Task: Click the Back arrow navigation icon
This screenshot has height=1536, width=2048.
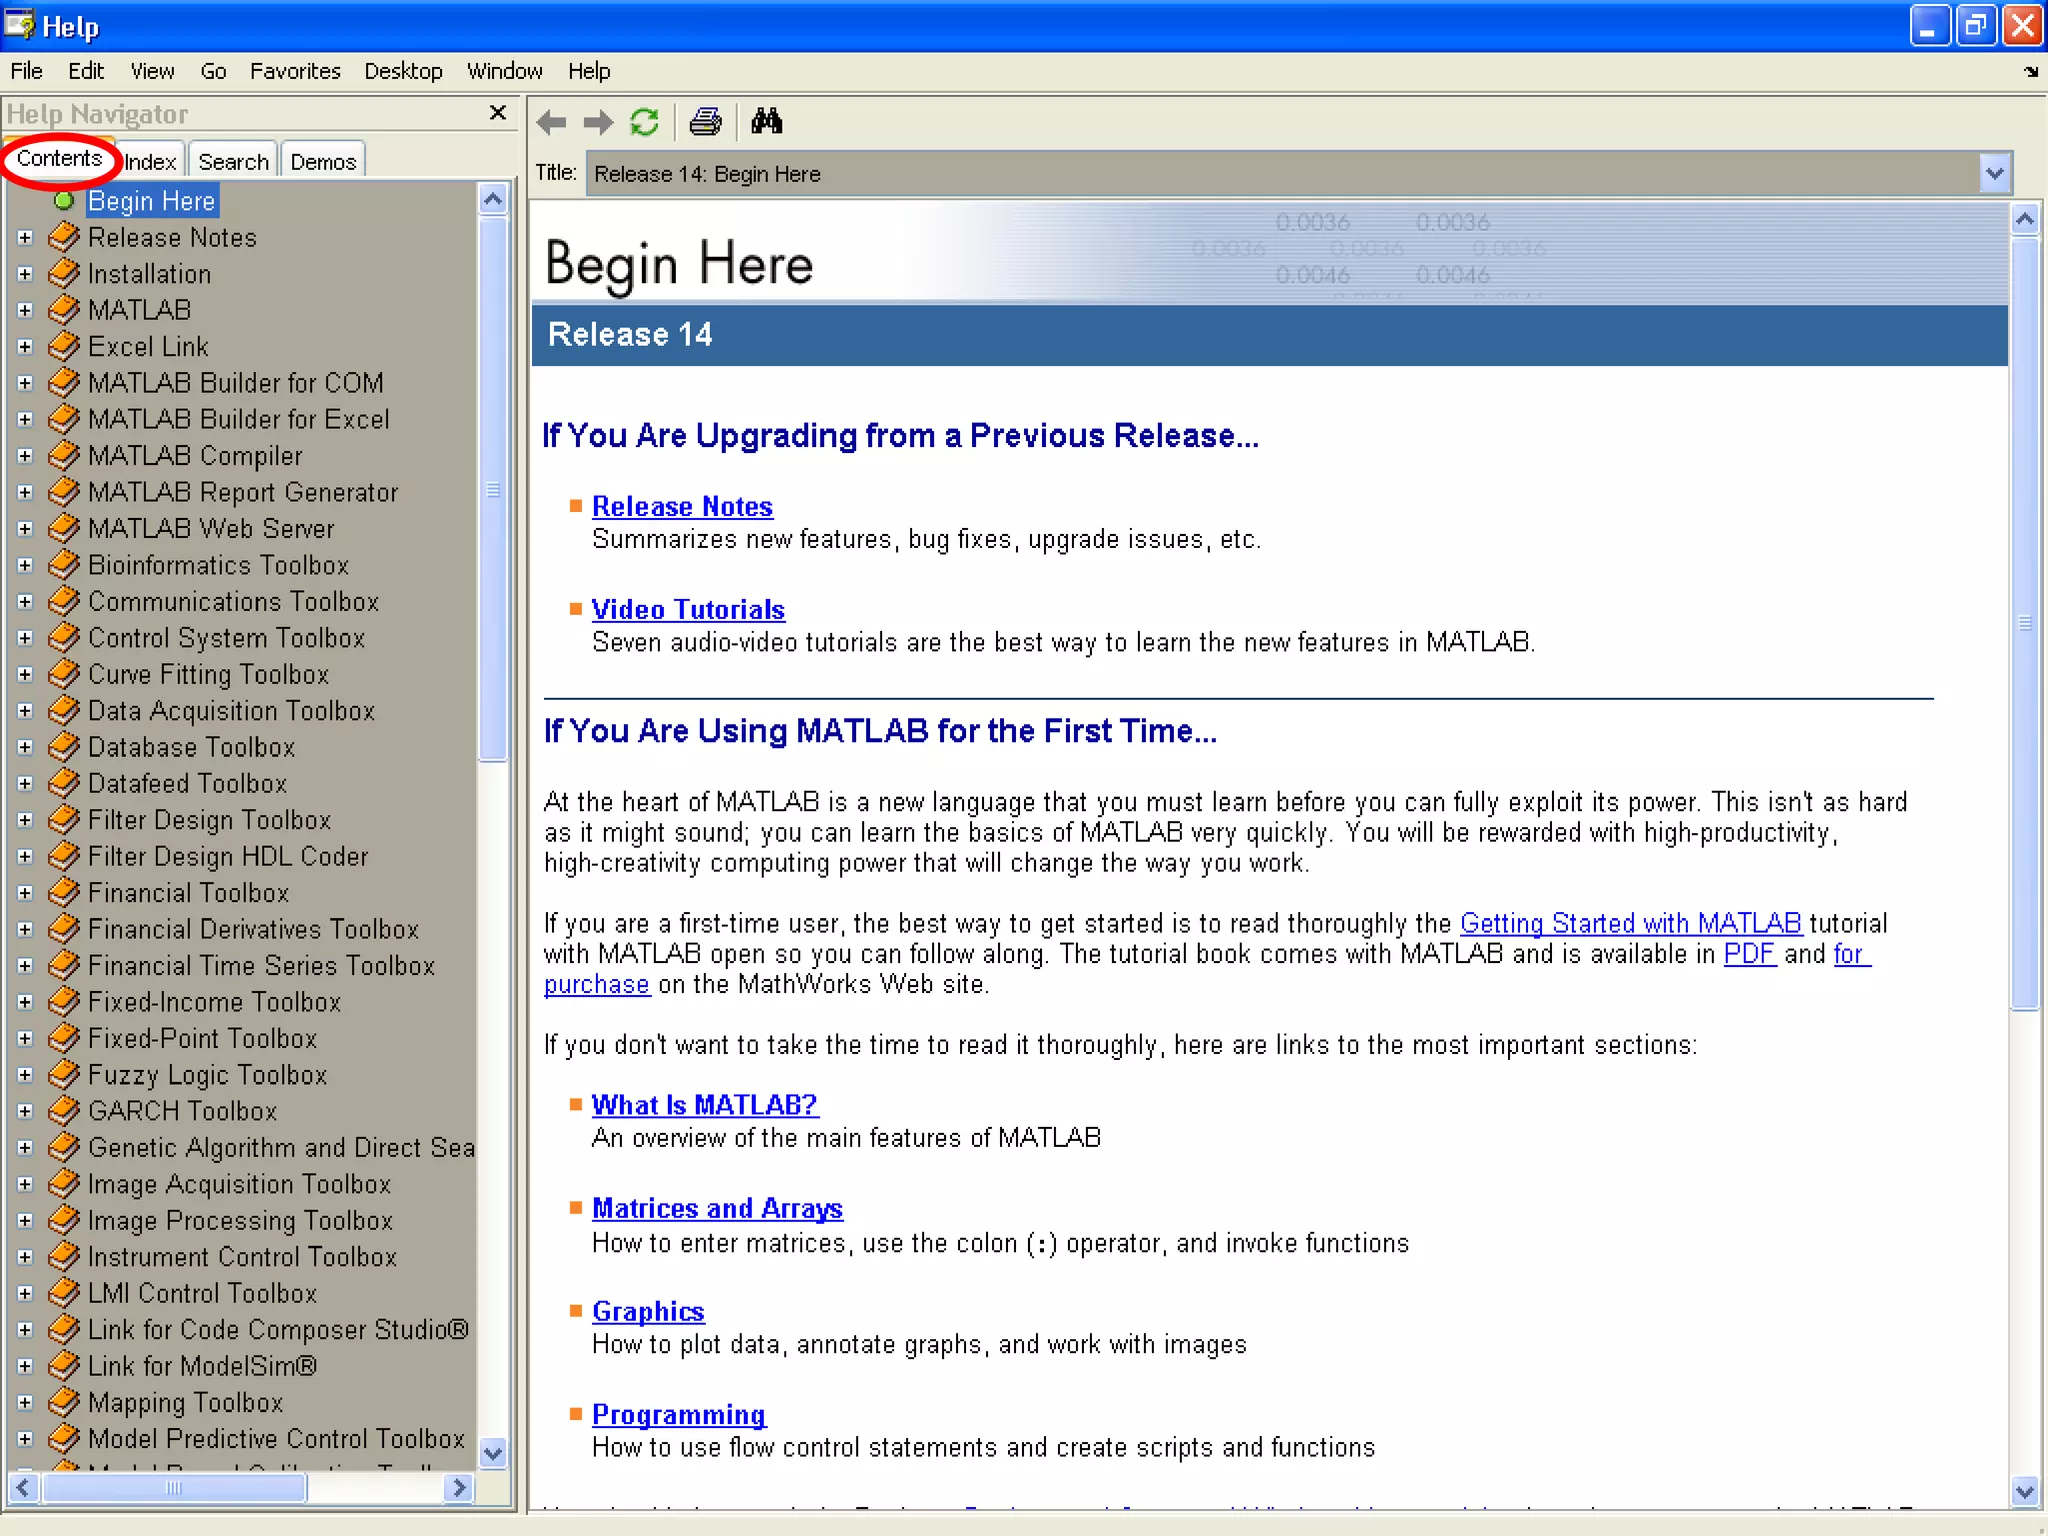Action: coord(551,123)
